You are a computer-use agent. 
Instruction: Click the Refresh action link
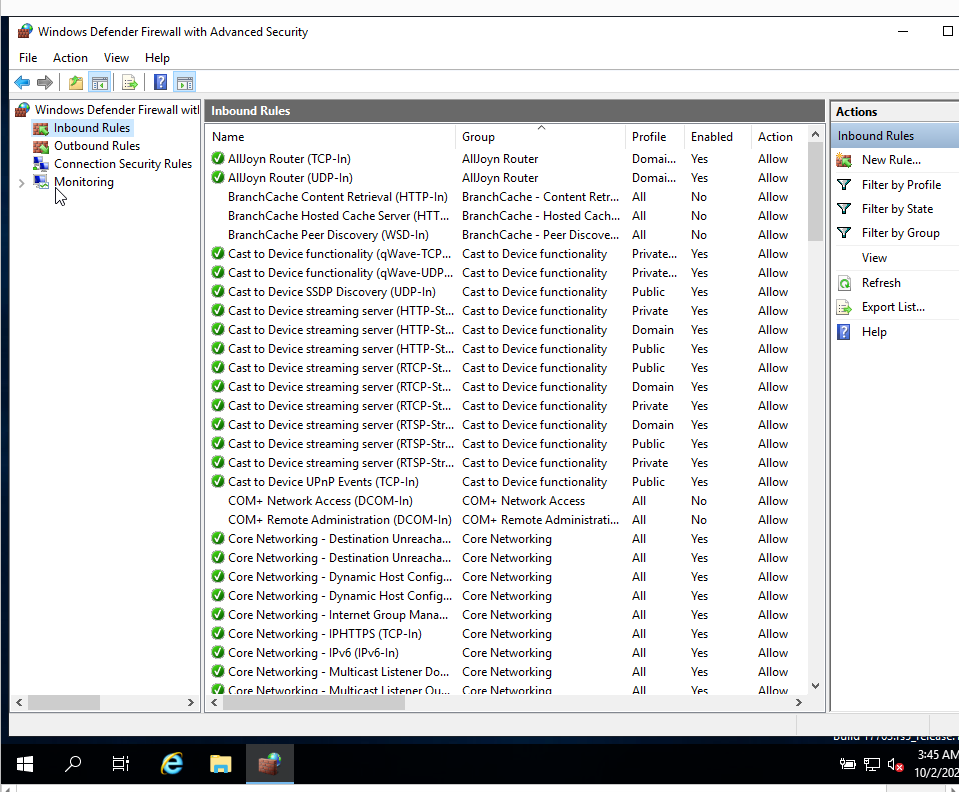pos(881,283)
